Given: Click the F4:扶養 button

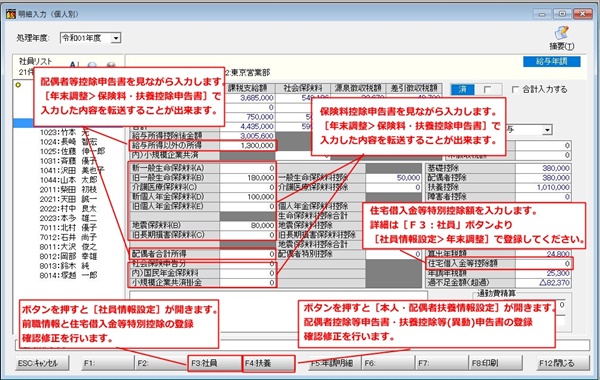Looking at the screenshot, I should point(269,363).
